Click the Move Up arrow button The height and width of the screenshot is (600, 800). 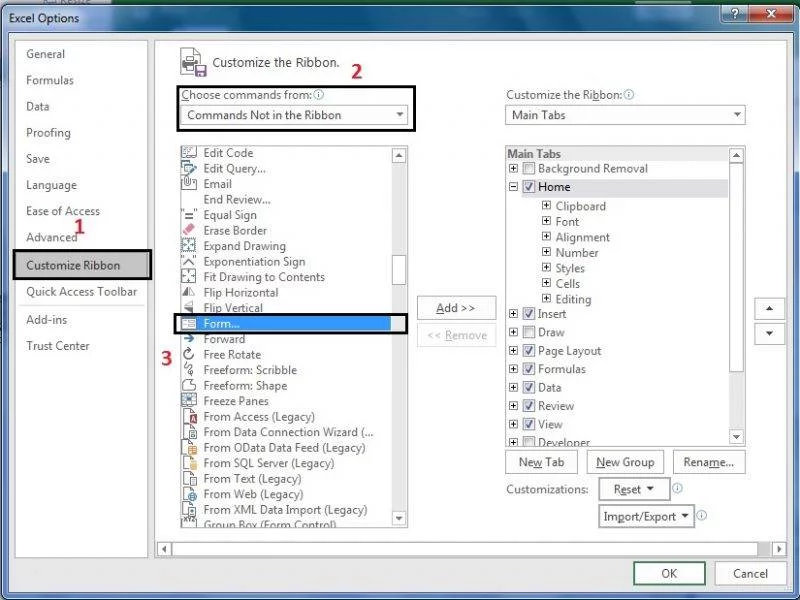pyautogui.click(x=769, y=308)
